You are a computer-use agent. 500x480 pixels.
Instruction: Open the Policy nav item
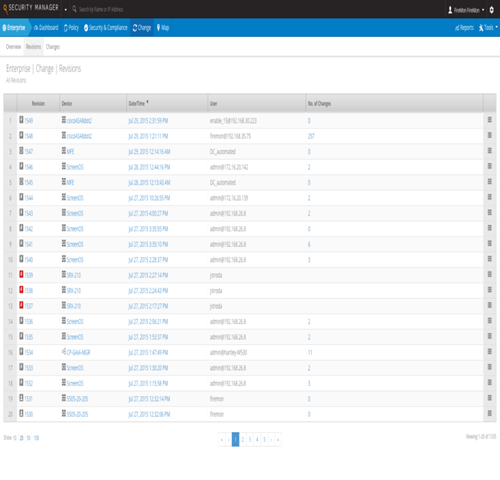click(x=71, y=28)
